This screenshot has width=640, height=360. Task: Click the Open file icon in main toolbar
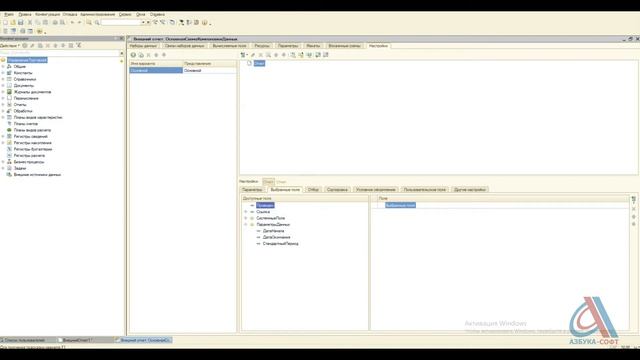point(13,22)
